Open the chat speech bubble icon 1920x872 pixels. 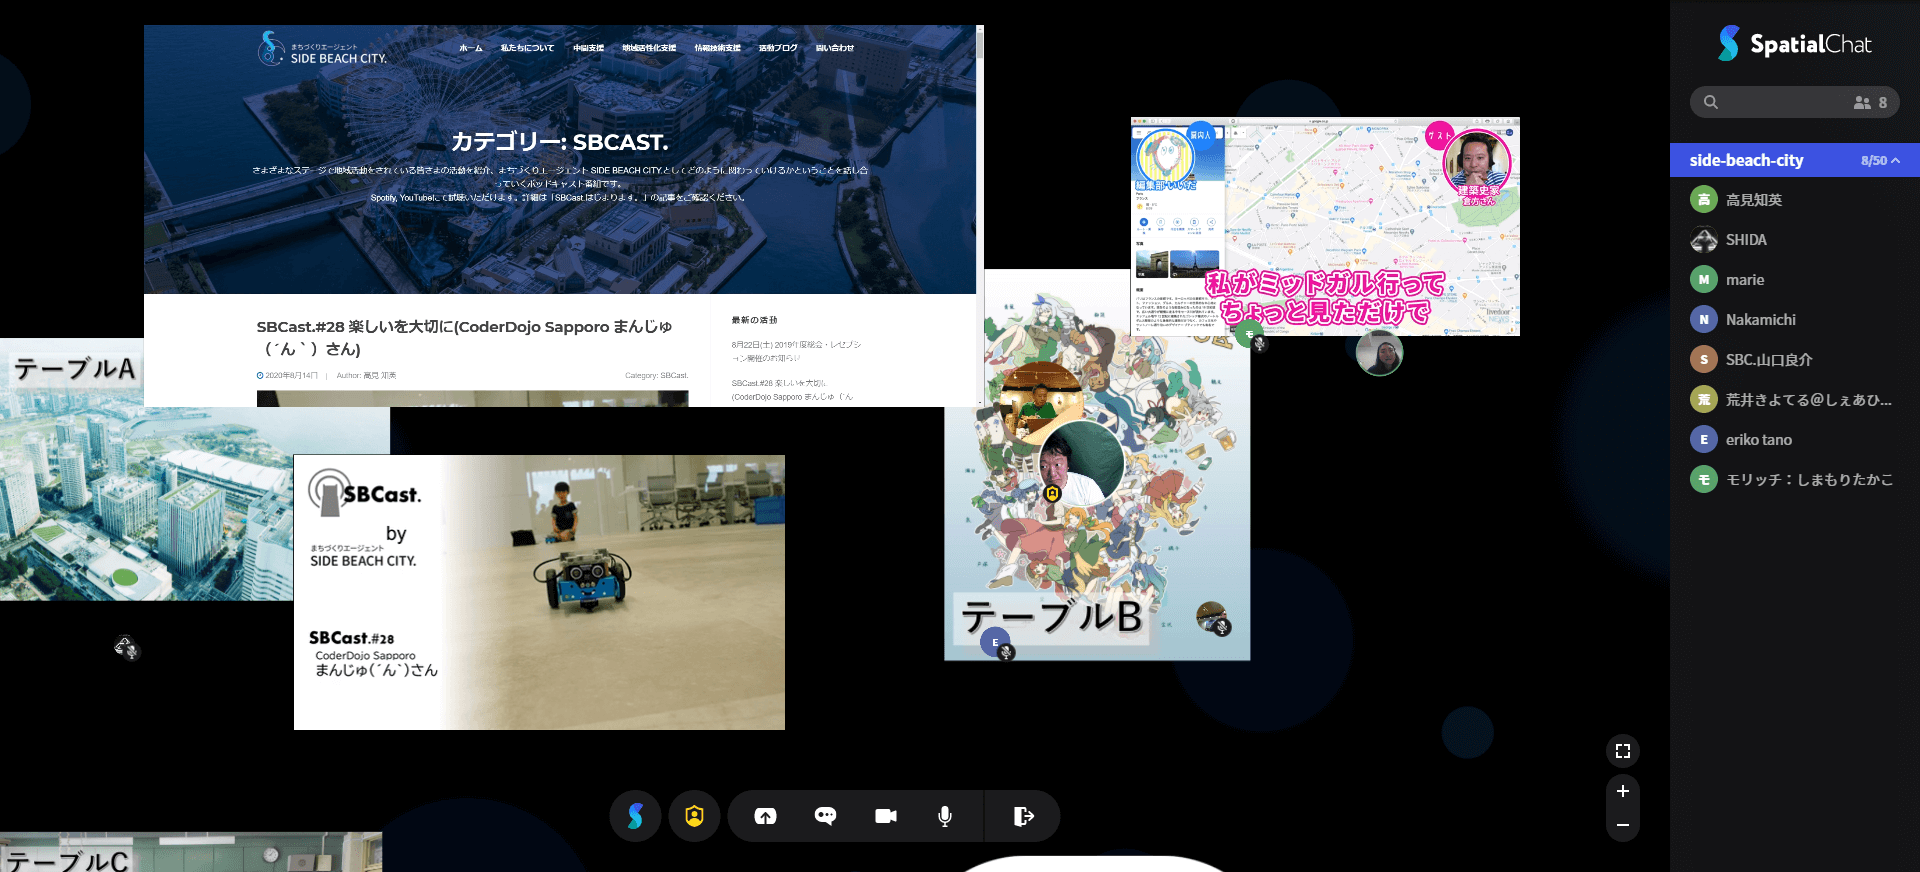pyautogui.click(x=825, y=816)
